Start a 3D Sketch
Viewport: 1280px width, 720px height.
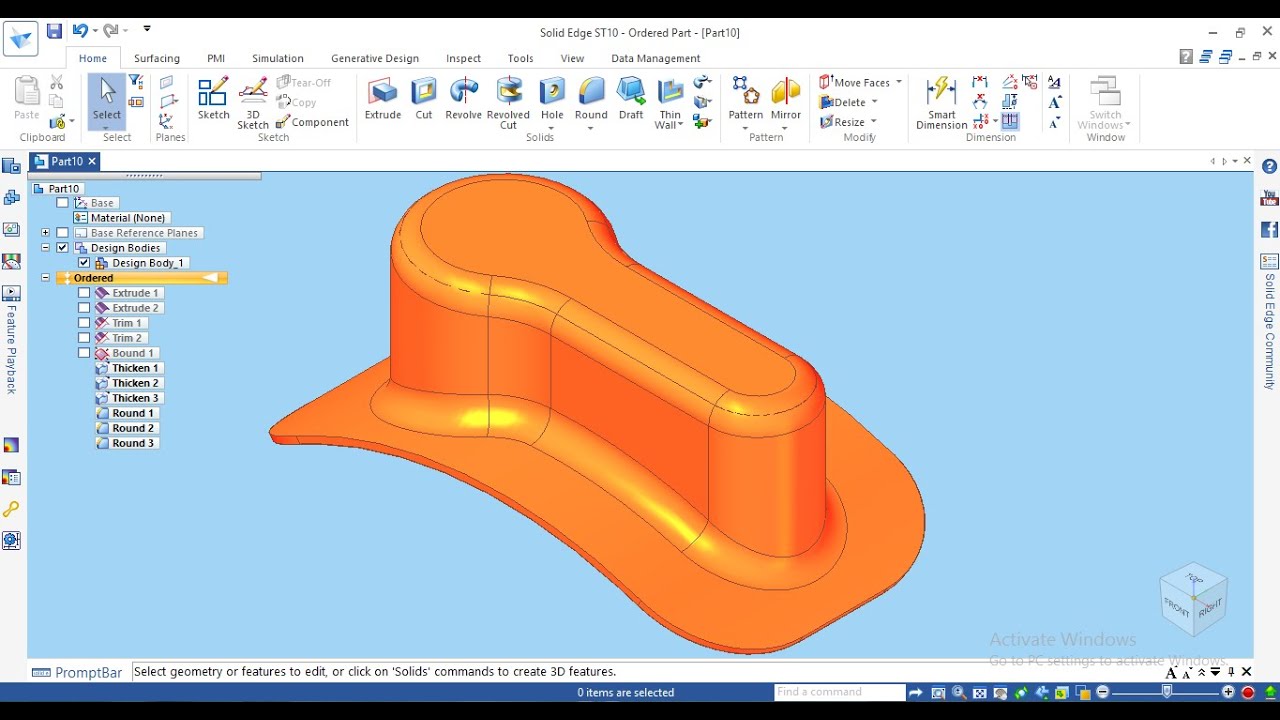click(x=253, y=103)
